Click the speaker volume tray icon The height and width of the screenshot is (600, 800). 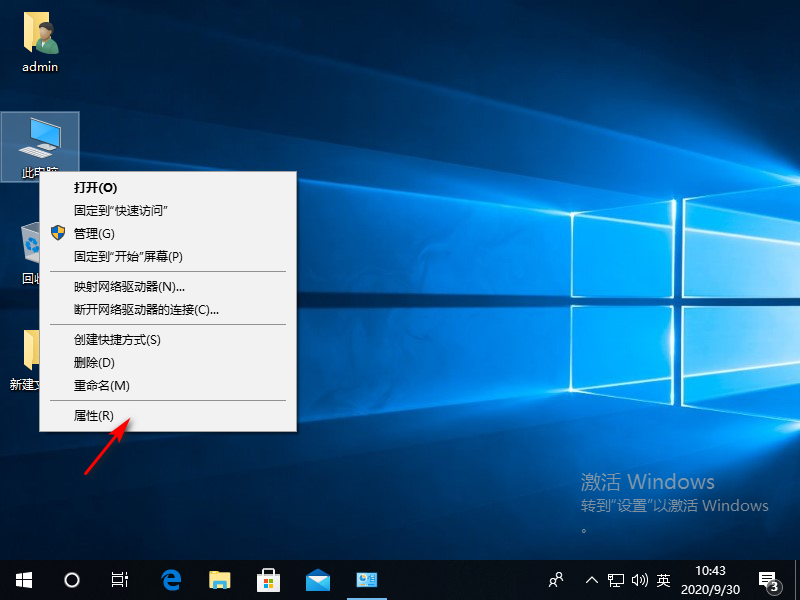(x=641, y=580)
